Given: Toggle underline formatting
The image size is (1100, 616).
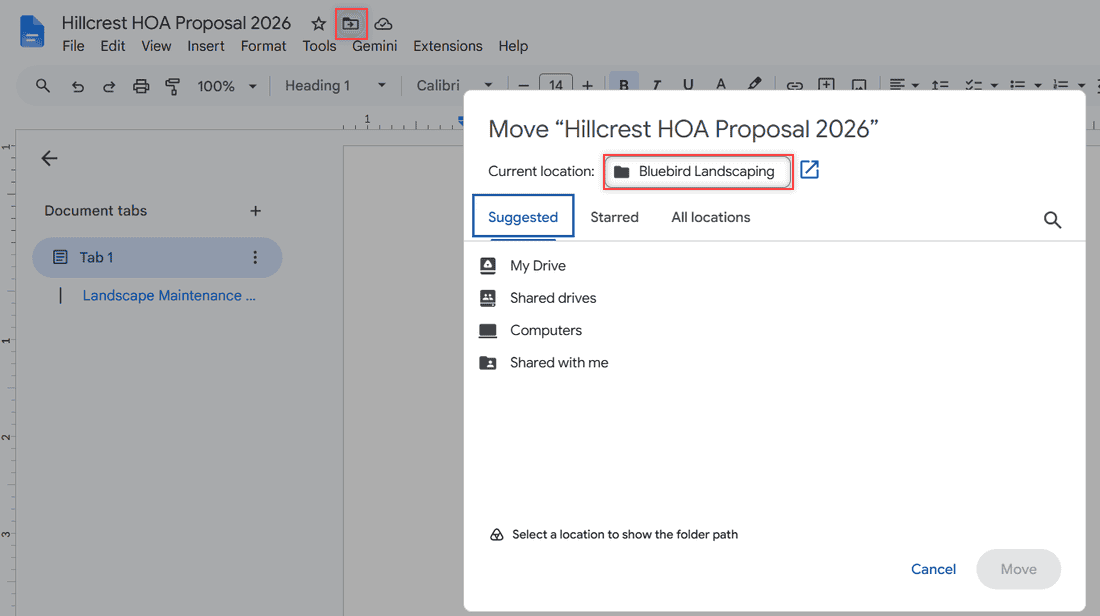Looking at the screenshot, I should tap(688, 85).
